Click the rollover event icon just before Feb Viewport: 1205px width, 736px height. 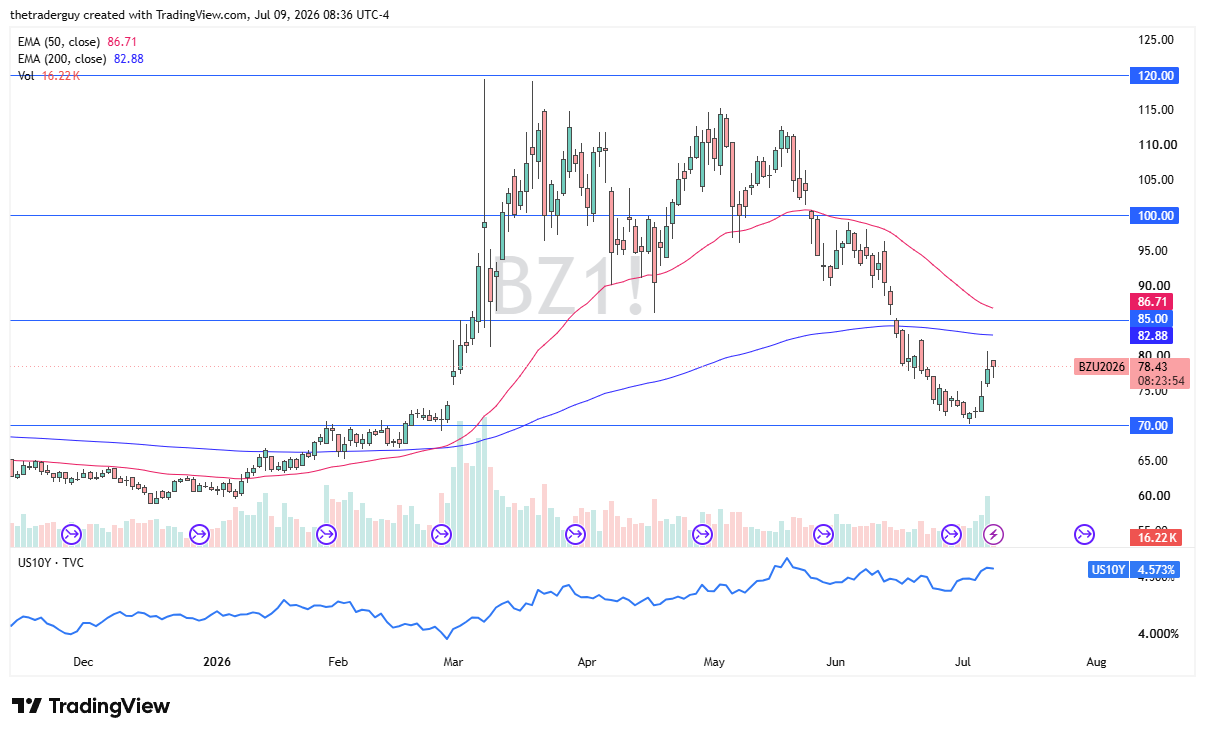[326, 535]
